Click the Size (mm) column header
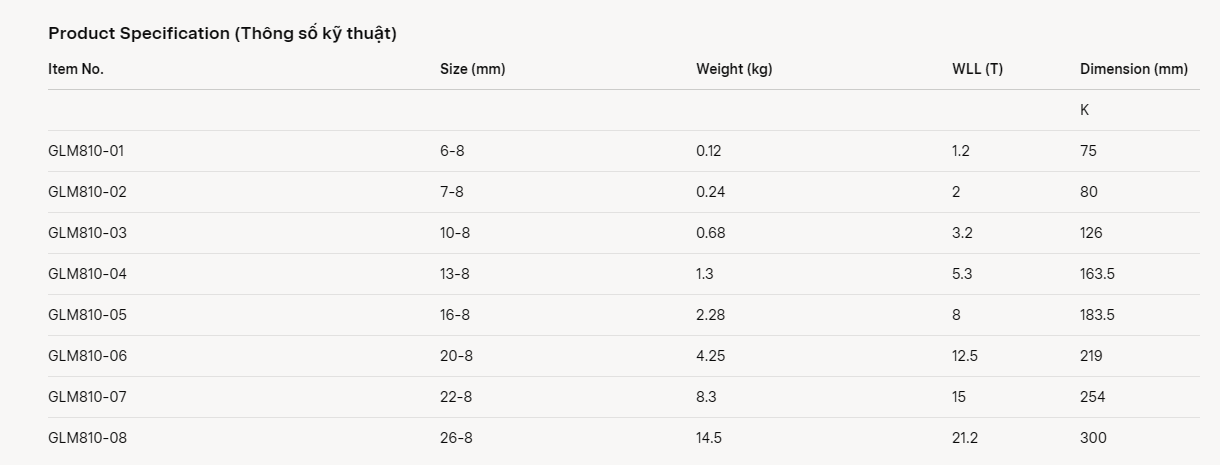 [472, 69]
